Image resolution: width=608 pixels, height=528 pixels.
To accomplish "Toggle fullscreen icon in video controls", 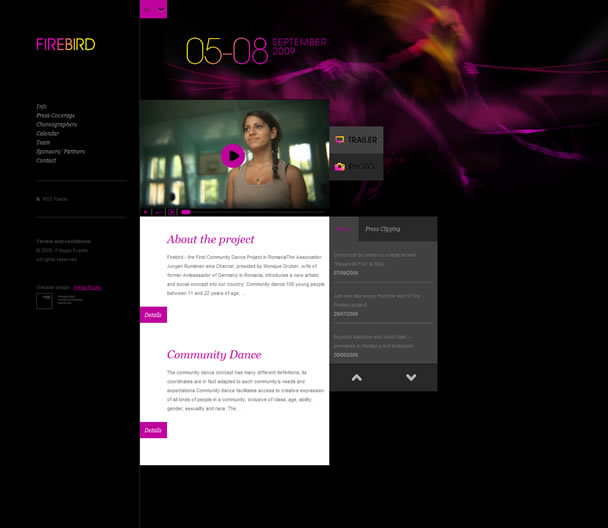I will pyautogui.click(x=171, y=212).
